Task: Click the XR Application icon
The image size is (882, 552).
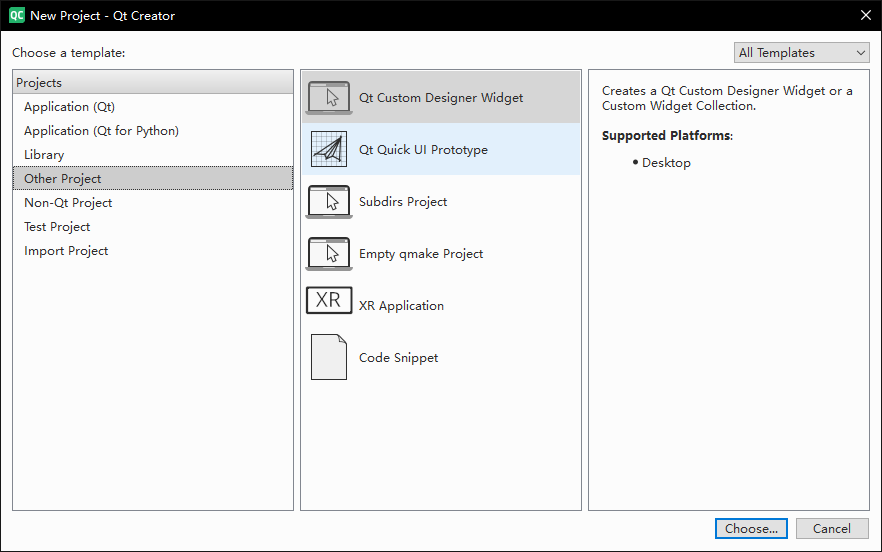Action: (329, 300)
